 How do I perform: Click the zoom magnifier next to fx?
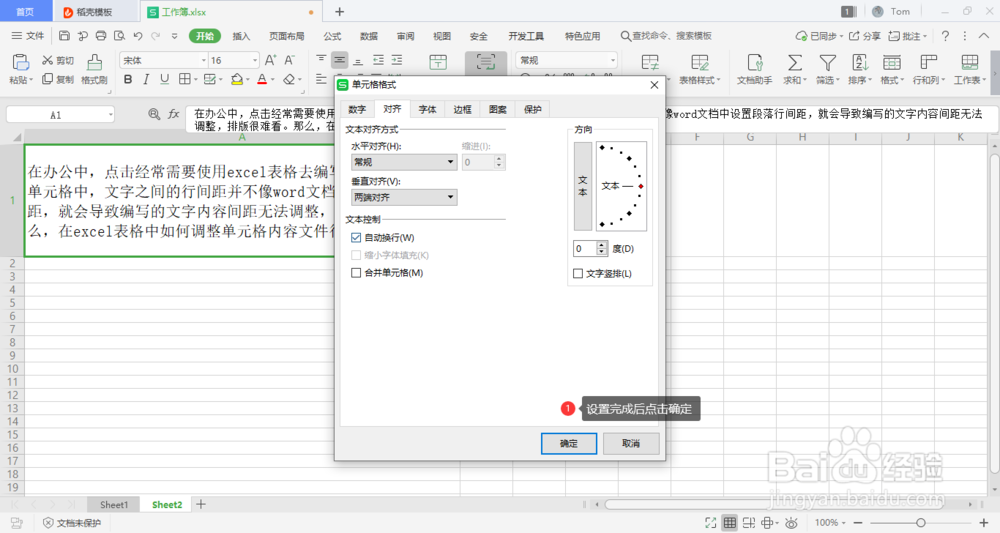click(154, 114)
